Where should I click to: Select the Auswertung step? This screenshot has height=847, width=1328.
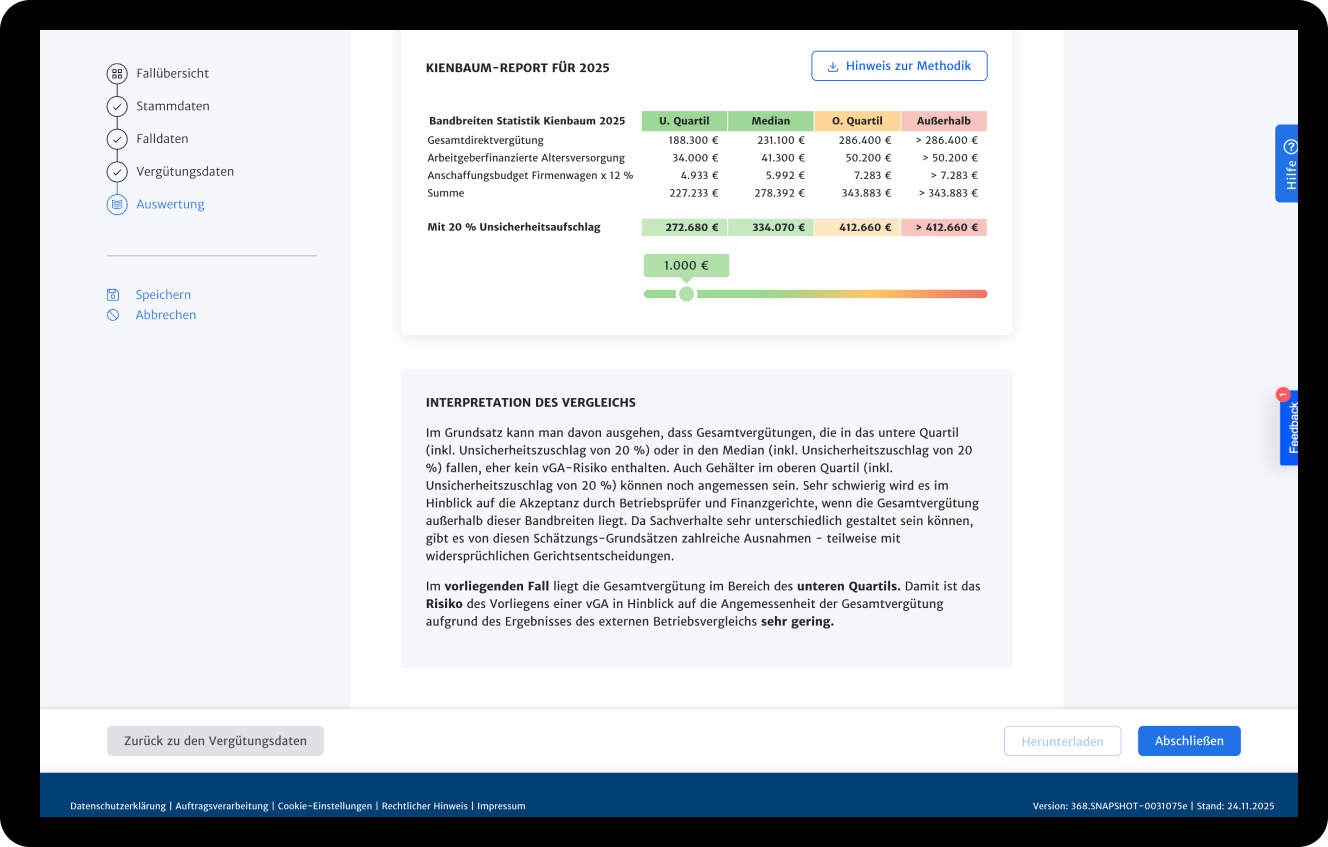(x=170, y=204)
